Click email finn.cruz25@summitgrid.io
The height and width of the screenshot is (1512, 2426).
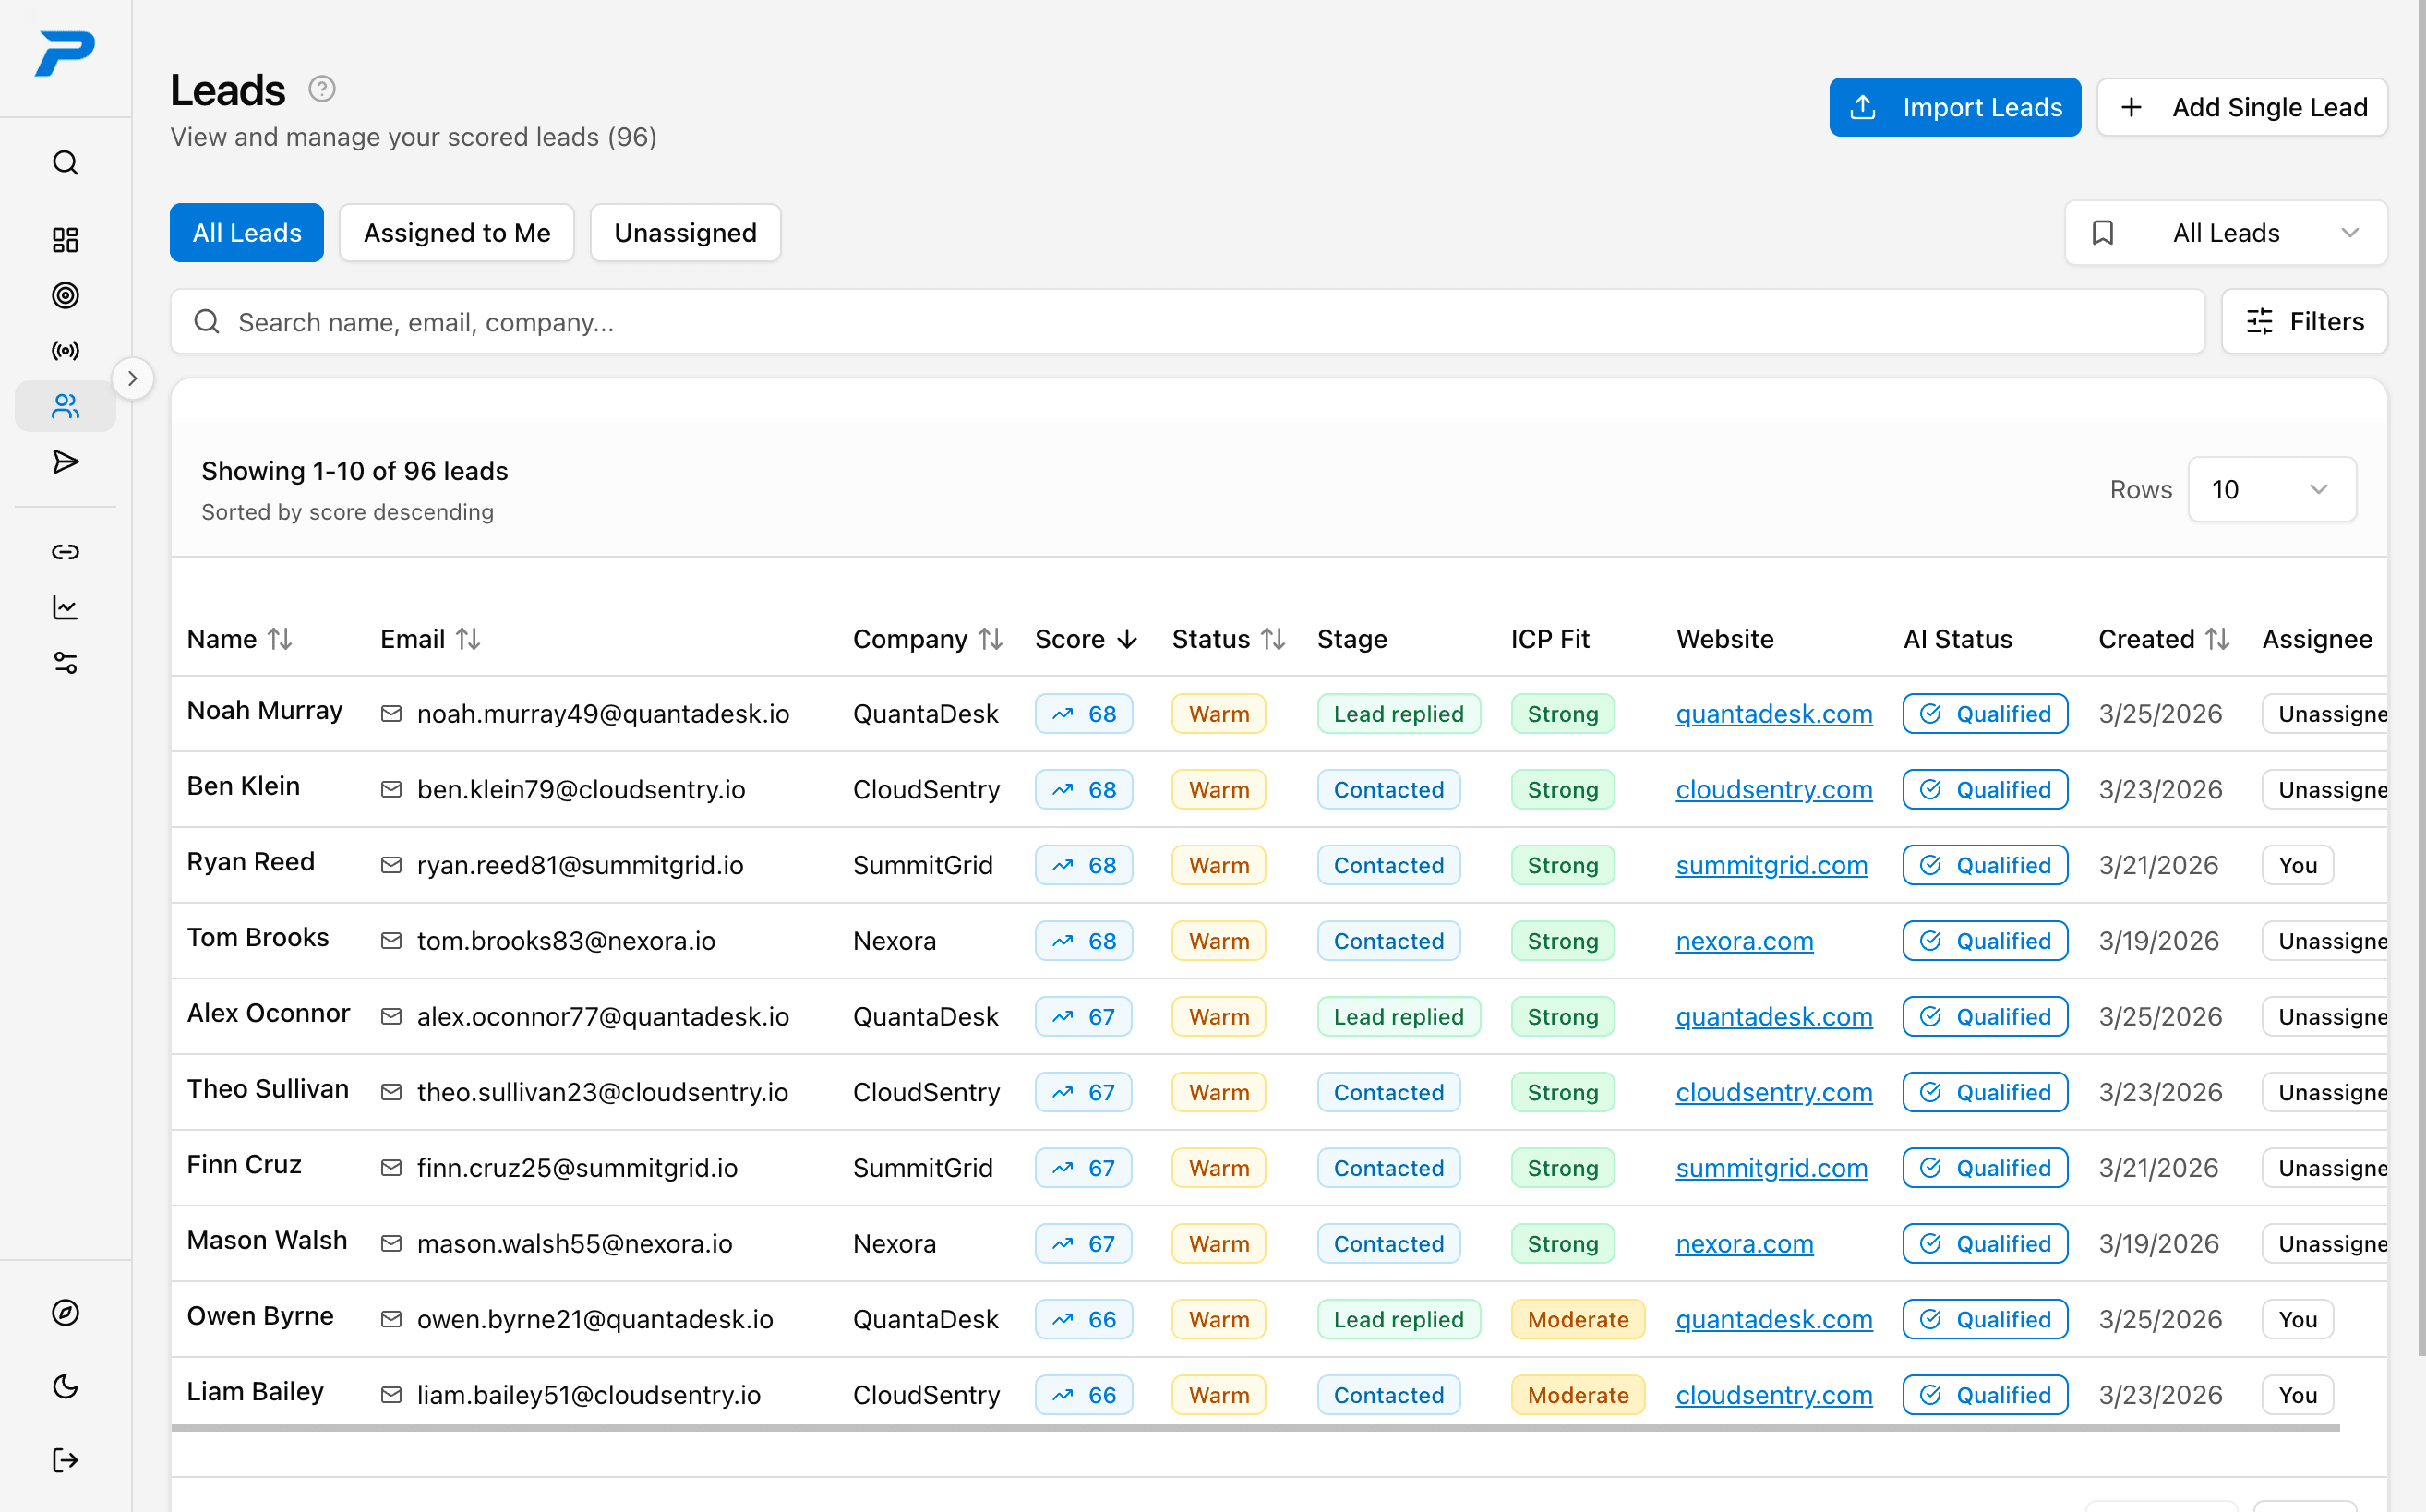coord(577,1168)
